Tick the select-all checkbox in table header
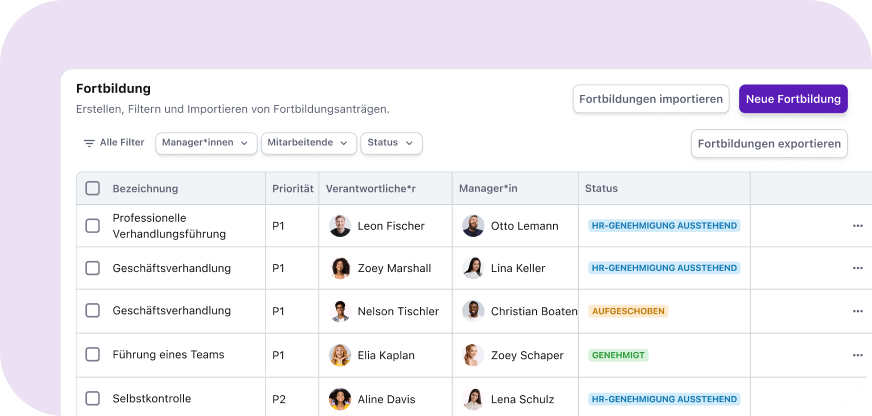872x416 pixels. [93, 188]
